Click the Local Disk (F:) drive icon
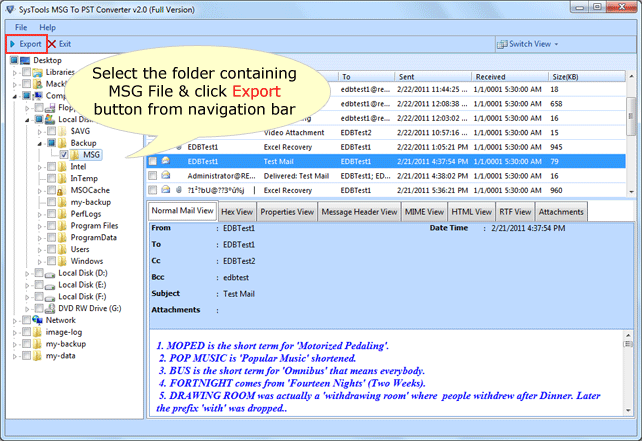Image resolution: width=642 pixels, height=441 pixels. [x=50, y=297]
